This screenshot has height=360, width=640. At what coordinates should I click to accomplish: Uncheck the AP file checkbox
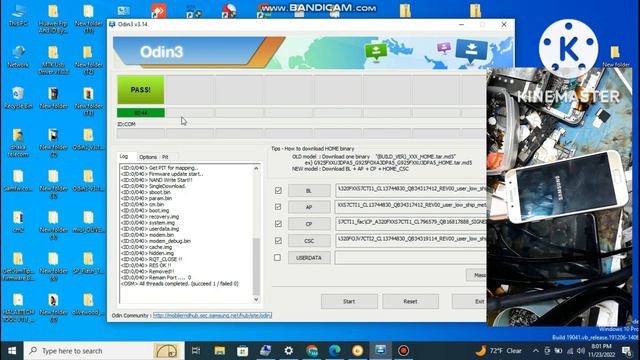pos(278,207)
